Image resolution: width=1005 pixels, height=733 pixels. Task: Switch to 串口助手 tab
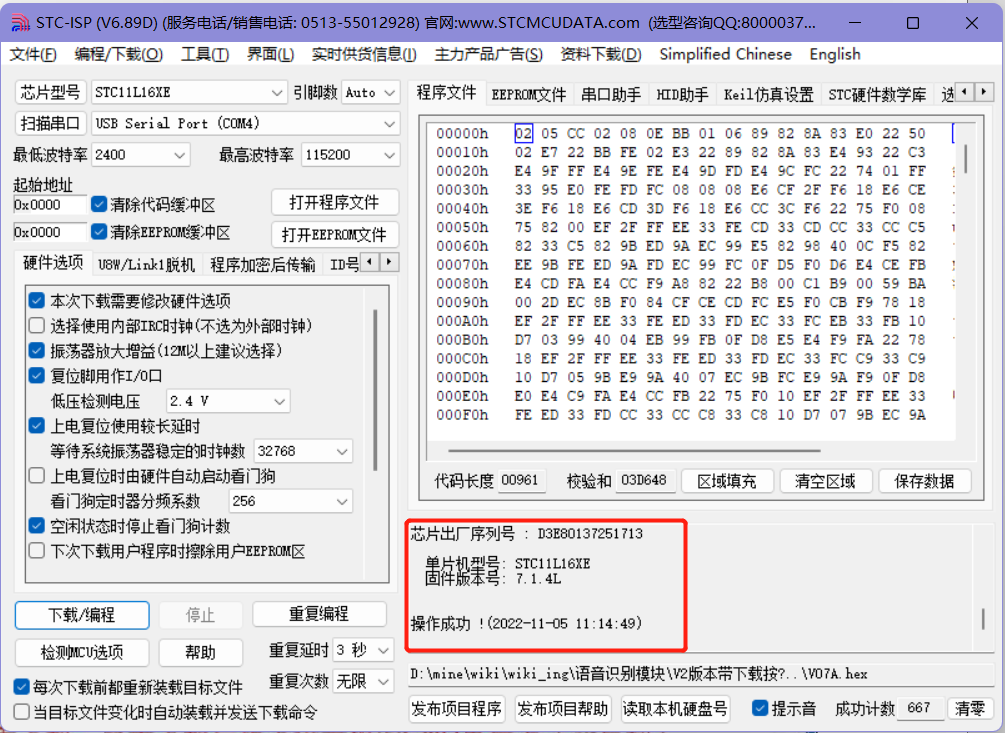point(611,95)
